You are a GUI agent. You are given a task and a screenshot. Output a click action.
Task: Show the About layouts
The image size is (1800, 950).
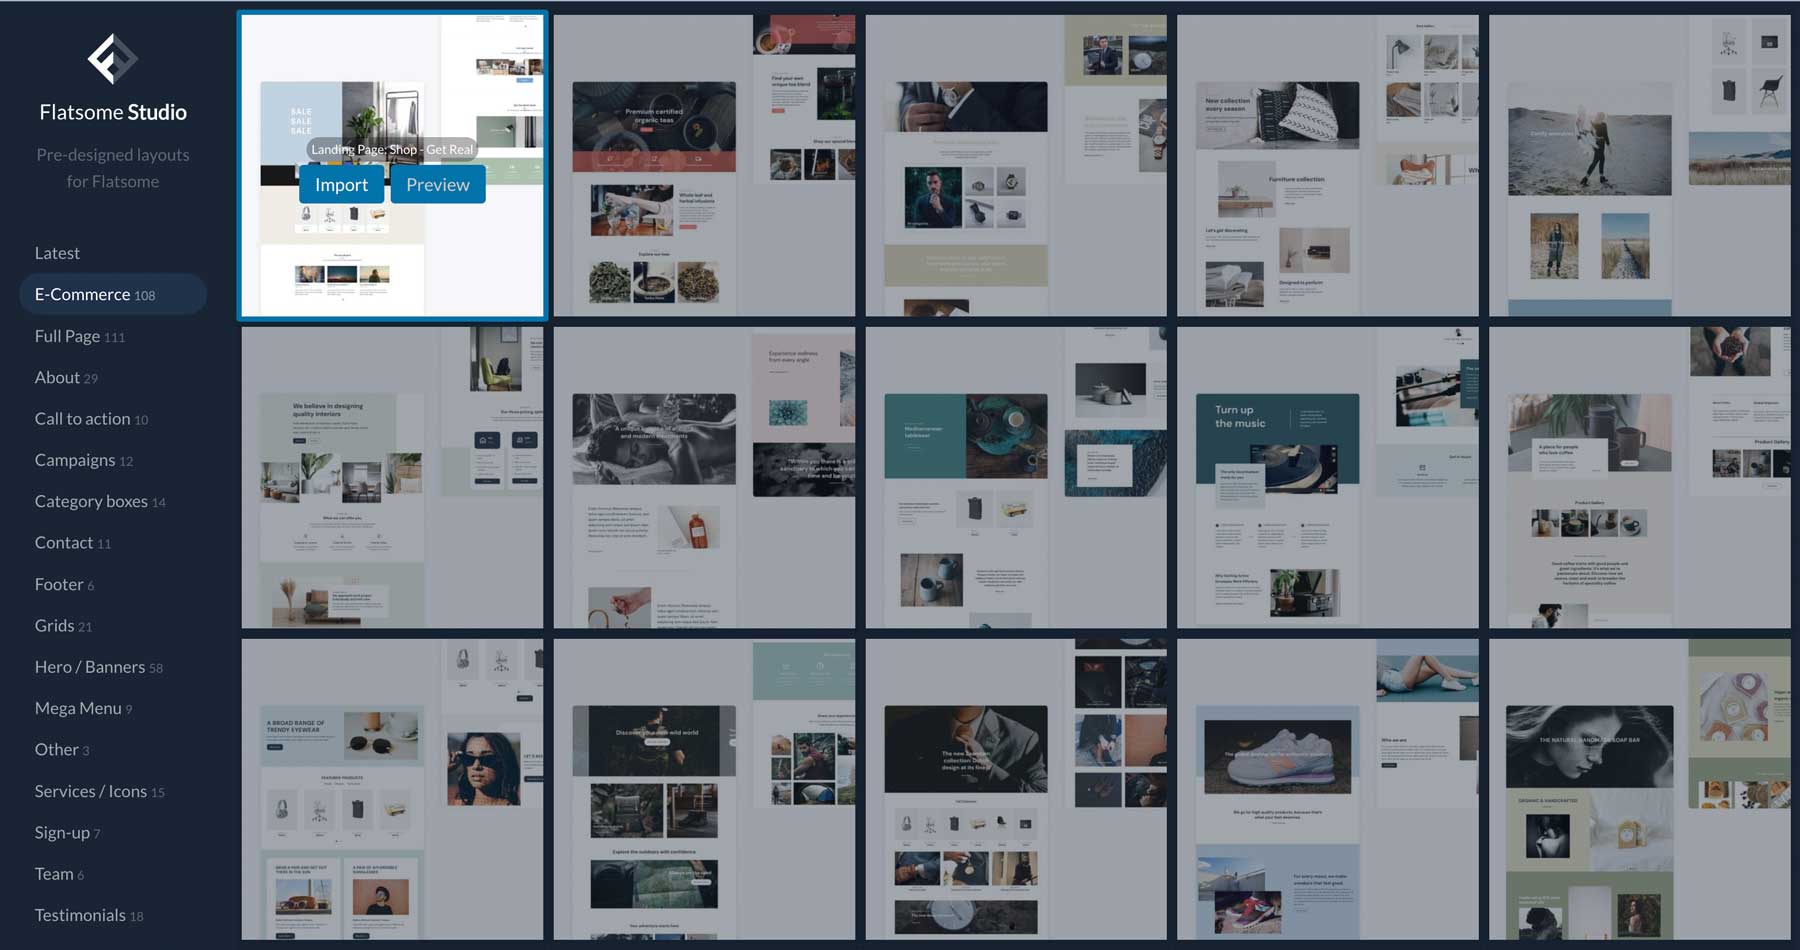66,377
